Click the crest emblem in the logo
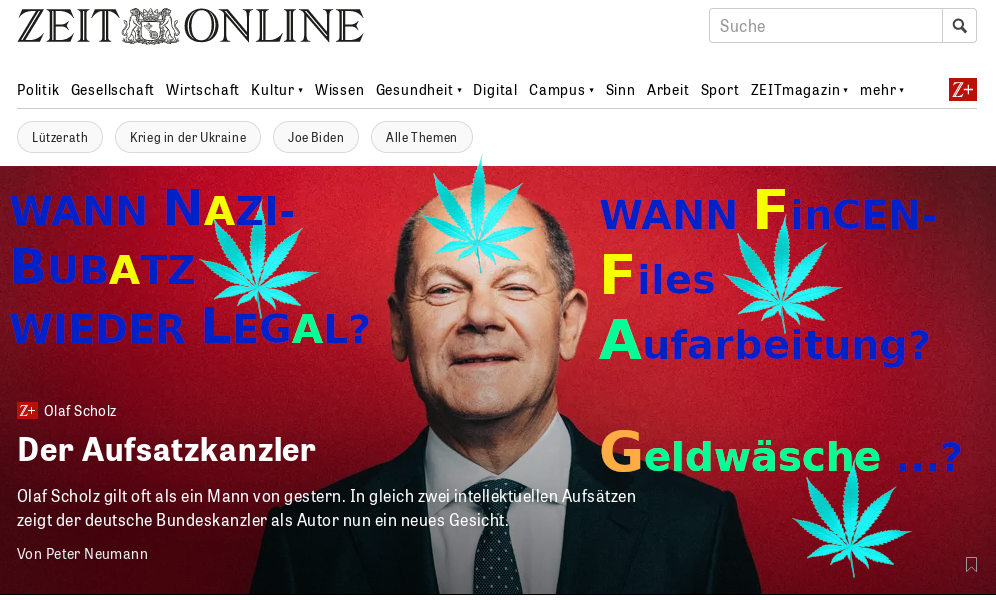The height and width of the screenshot is (600, 996). [x=151, y=26]
